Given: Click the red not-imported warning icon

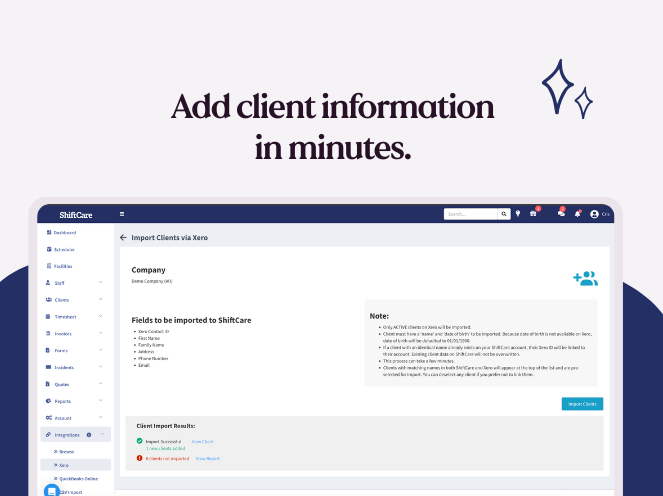Looking at the screenshot, I should tap(140, 458).
